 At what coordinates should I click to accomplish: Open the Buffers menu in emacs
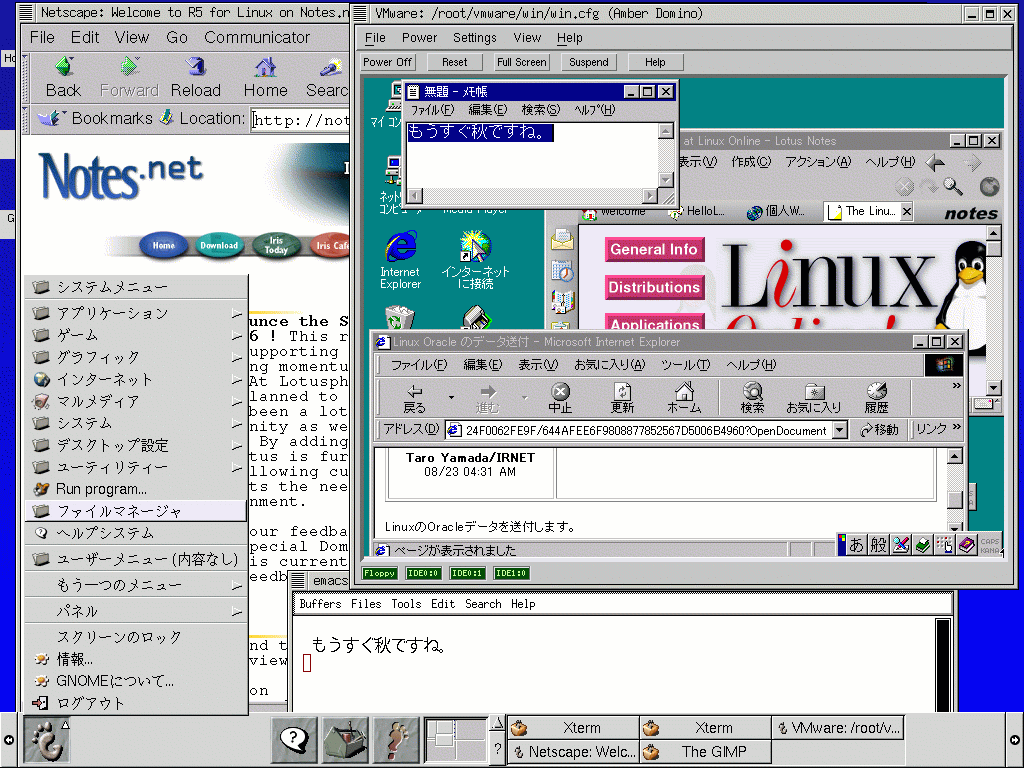click(320, 604)
